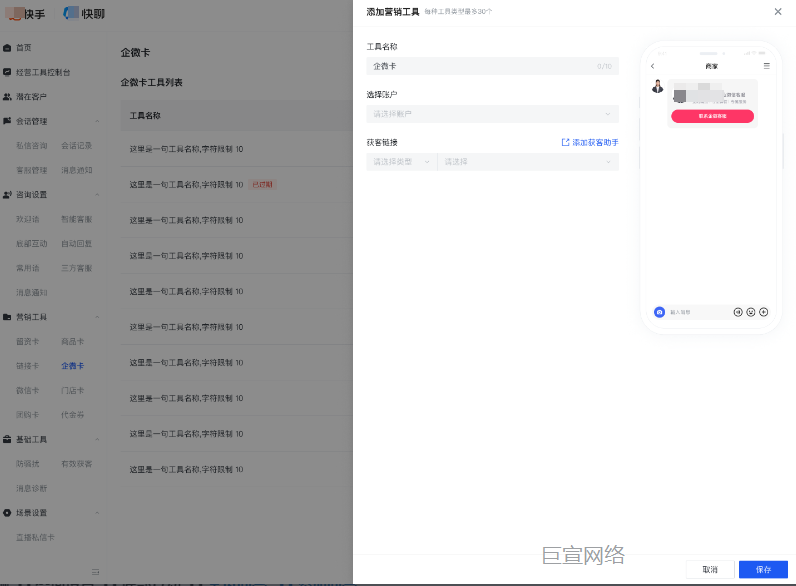
Task: Collapse the 会话管理 section chevron
Action: [97, 121]
